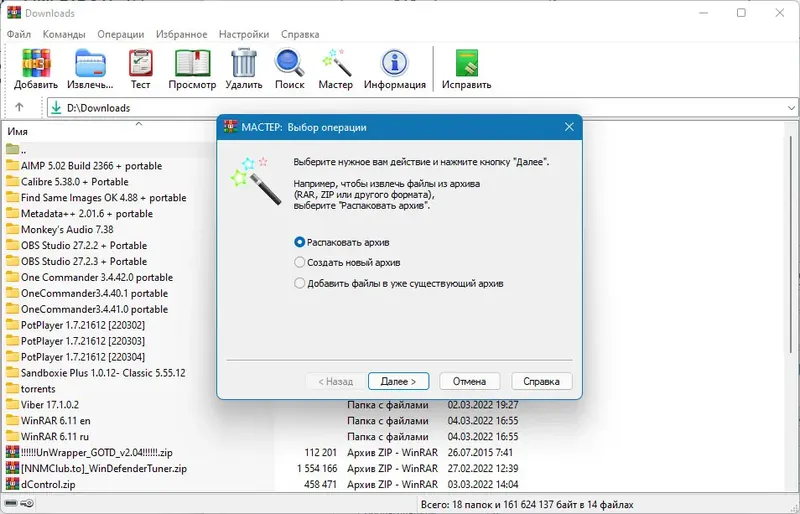The width and height of the screenshot is (800, 514).
Task: Select Распаковать архив radio option
Action: click(299, 242)
